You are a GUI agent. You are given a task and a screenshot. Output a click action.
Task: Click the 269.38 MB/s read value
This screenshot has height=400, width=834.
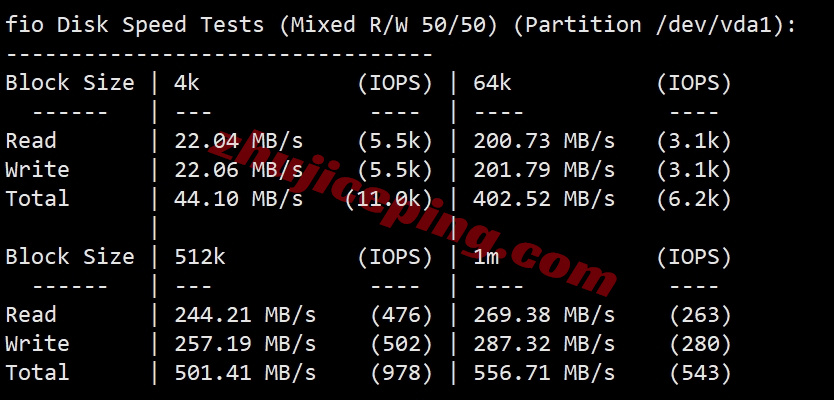[x=544, y=315]
